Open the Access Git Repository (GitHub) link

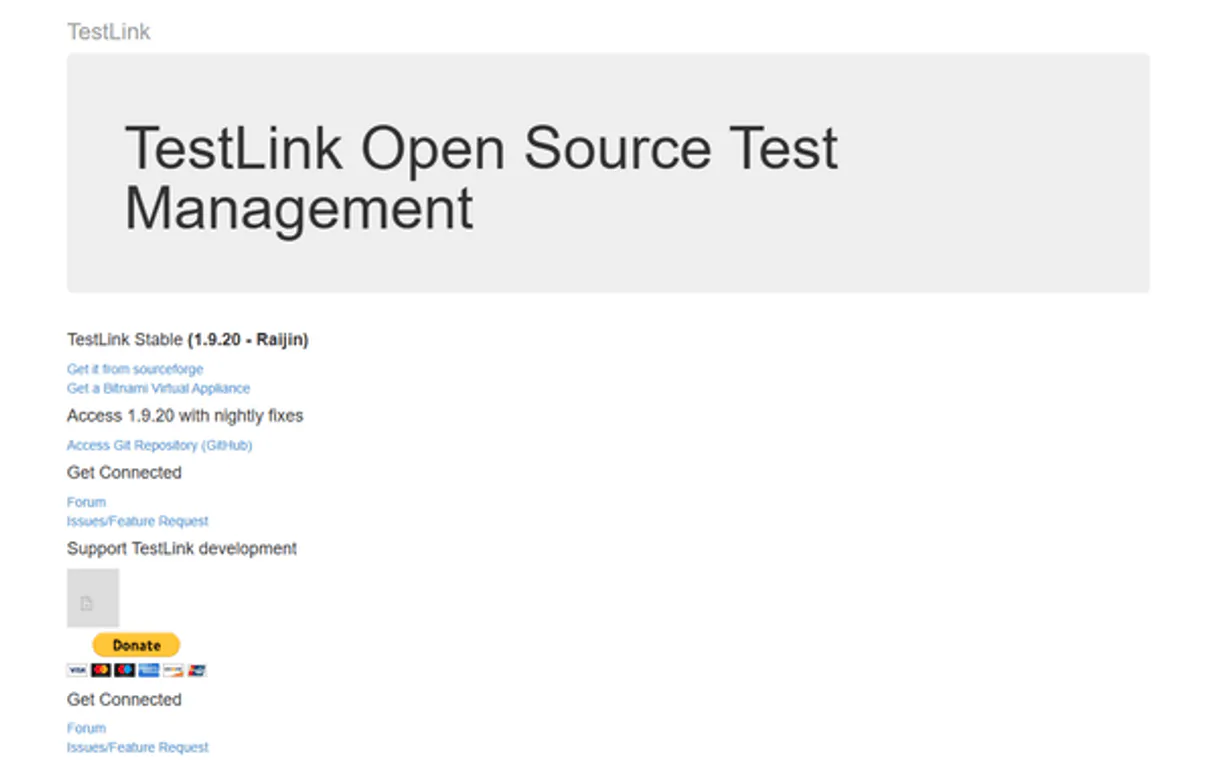click(x=159, y=445)
